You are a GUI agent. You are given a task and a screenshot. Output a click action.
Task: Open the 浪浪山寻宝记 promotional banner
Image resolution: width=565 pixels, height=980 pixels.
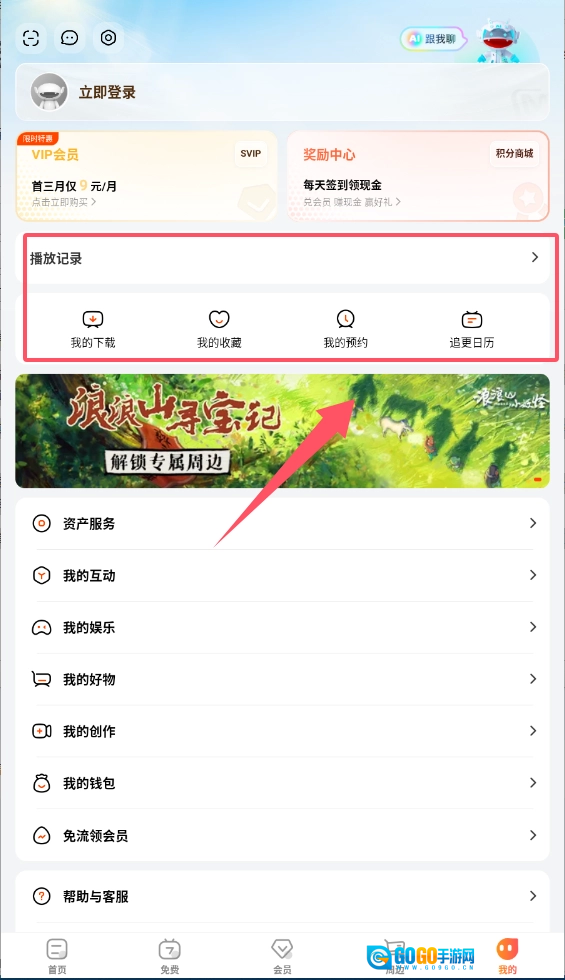(x=282, y=431)
